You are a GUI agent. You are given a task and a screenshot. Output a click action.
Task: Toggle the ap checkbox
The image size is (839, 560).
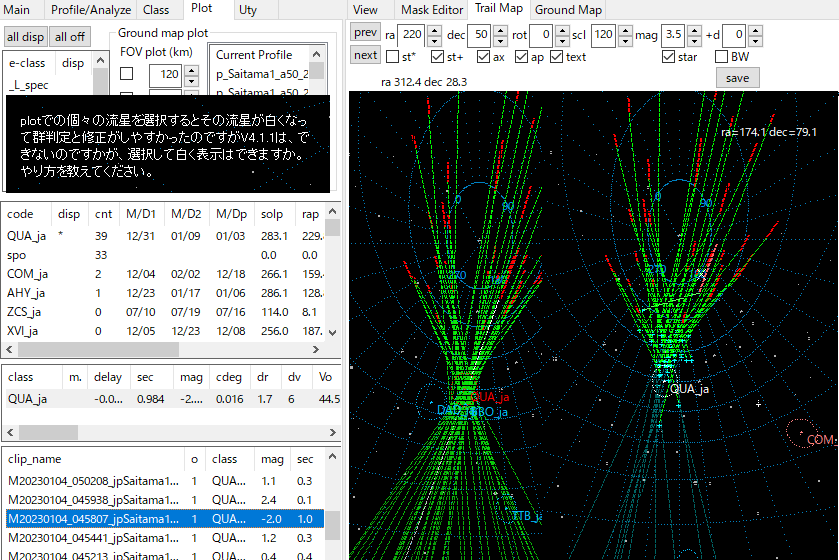coord(521,57)
